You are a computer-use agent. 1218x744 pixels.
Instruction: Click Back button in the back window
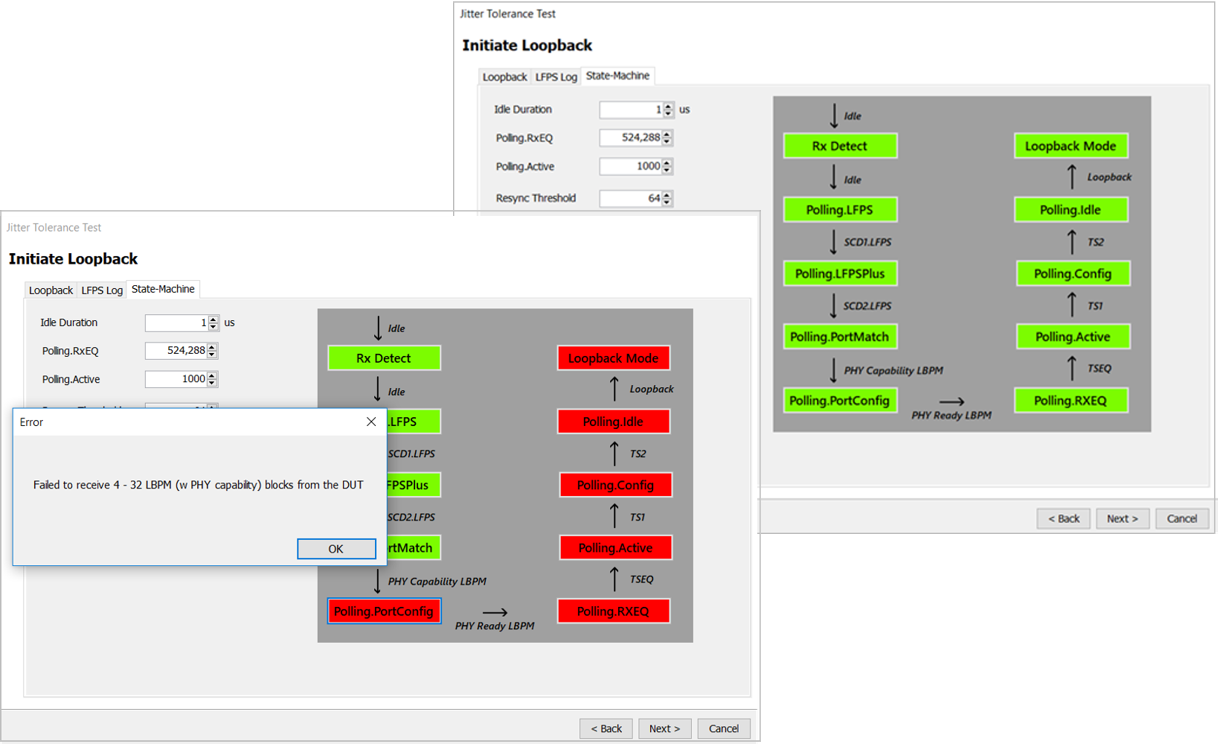(1063, 518)
